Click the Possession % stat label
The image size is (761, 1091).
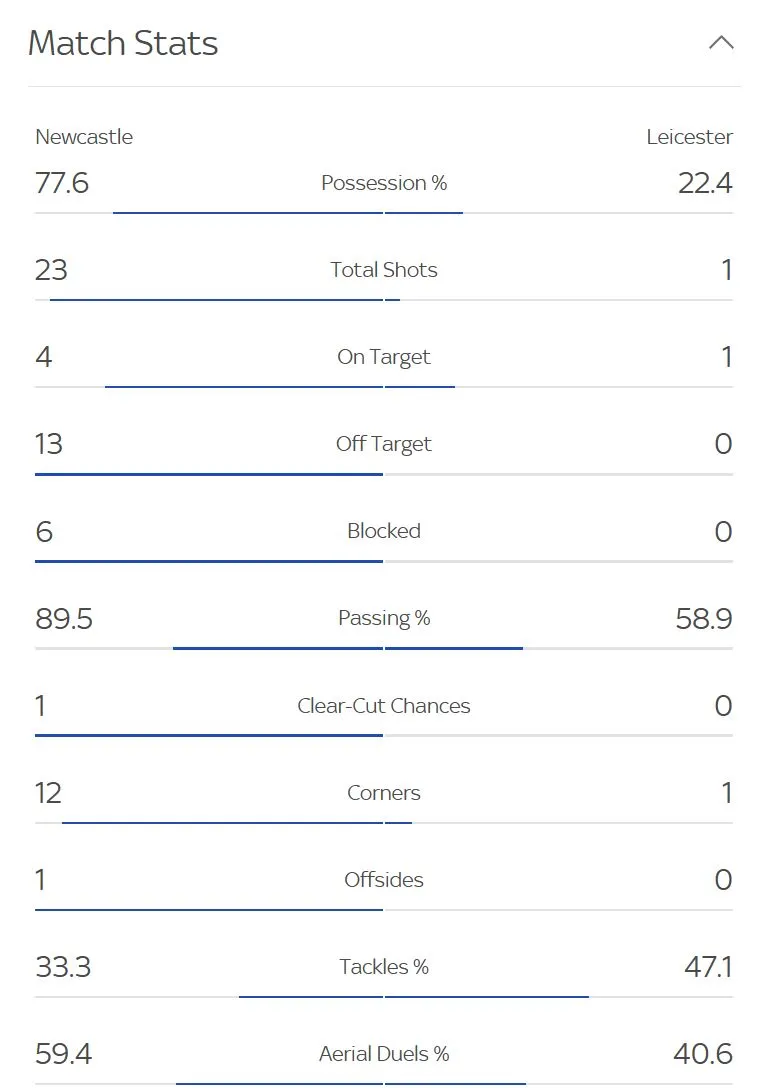(x=384, y=183)
